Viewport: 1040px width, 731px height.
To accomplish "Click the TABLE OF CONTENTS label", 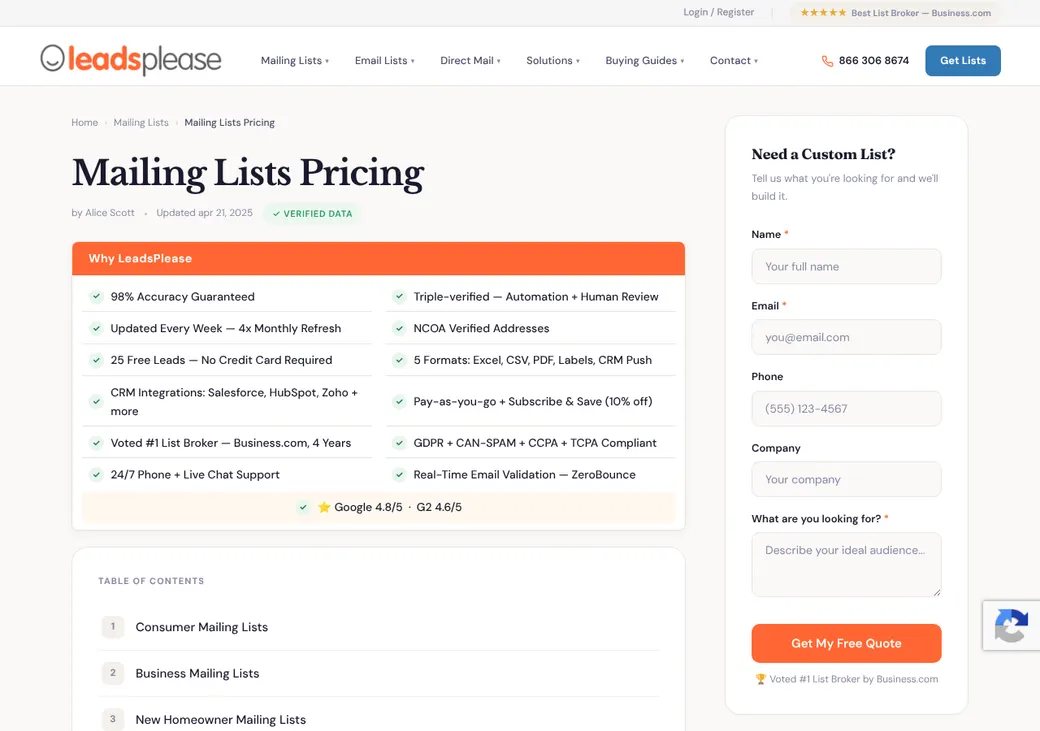I will [151, 581].
